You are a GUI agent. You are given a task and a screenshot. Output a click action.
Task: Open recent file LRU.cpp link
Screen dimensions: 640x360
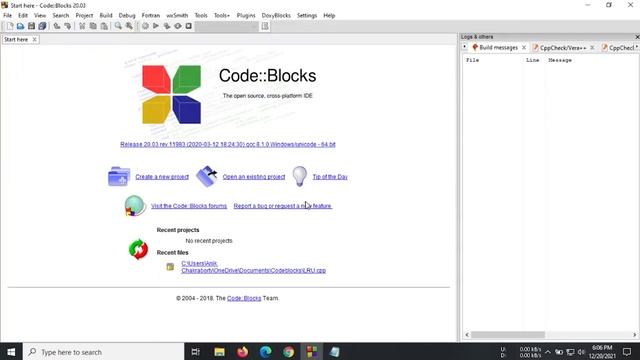click(x=253, y=267)
